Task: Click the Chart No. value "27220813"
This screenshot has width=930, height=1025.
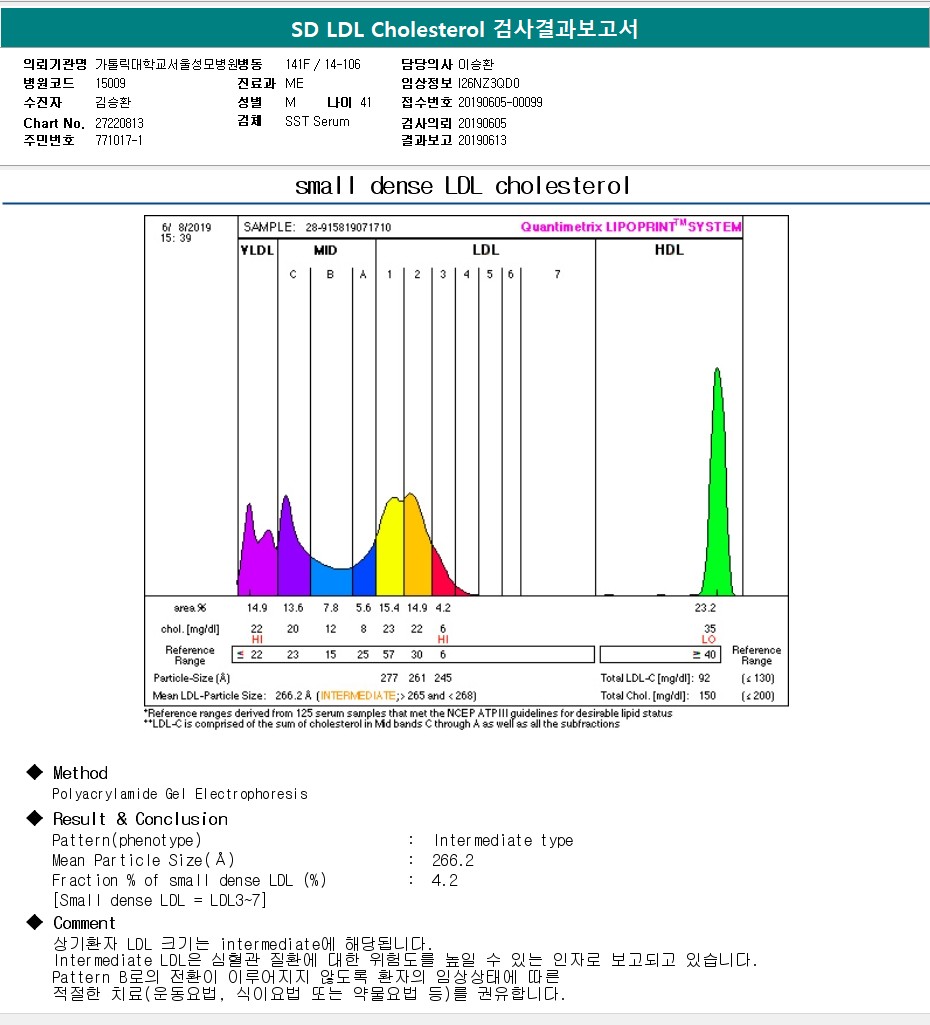Action: pos(119,123)
